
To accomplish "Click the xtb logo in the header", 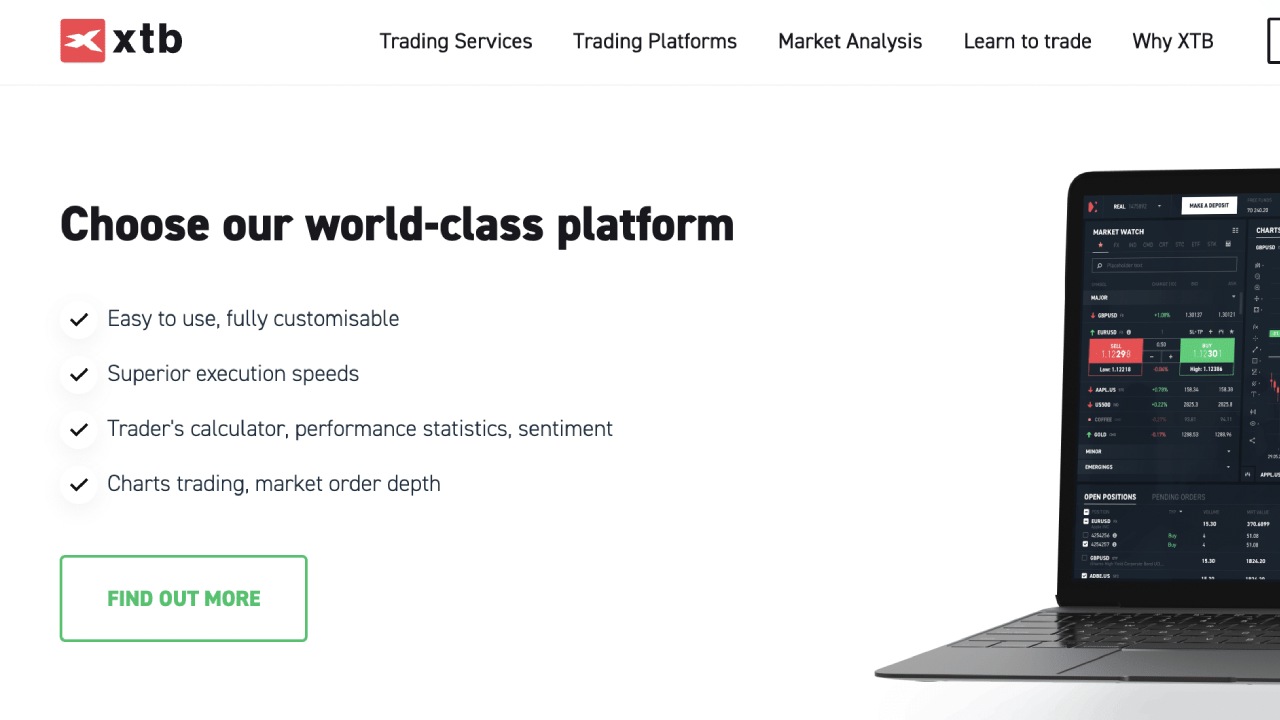I will 121,41.
